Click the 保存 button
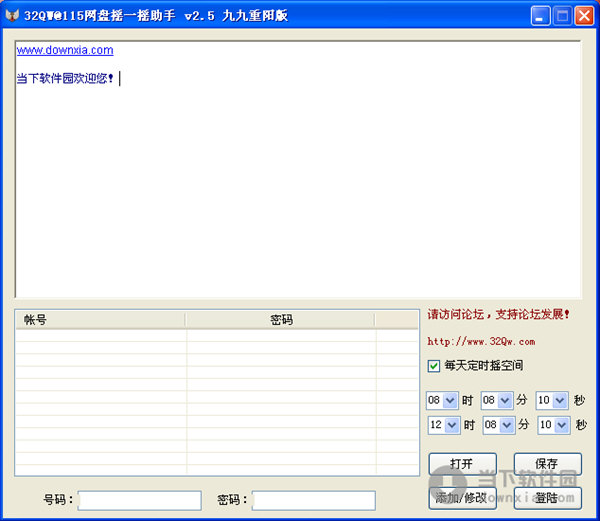The image size is (600, 521). [548, 464]
